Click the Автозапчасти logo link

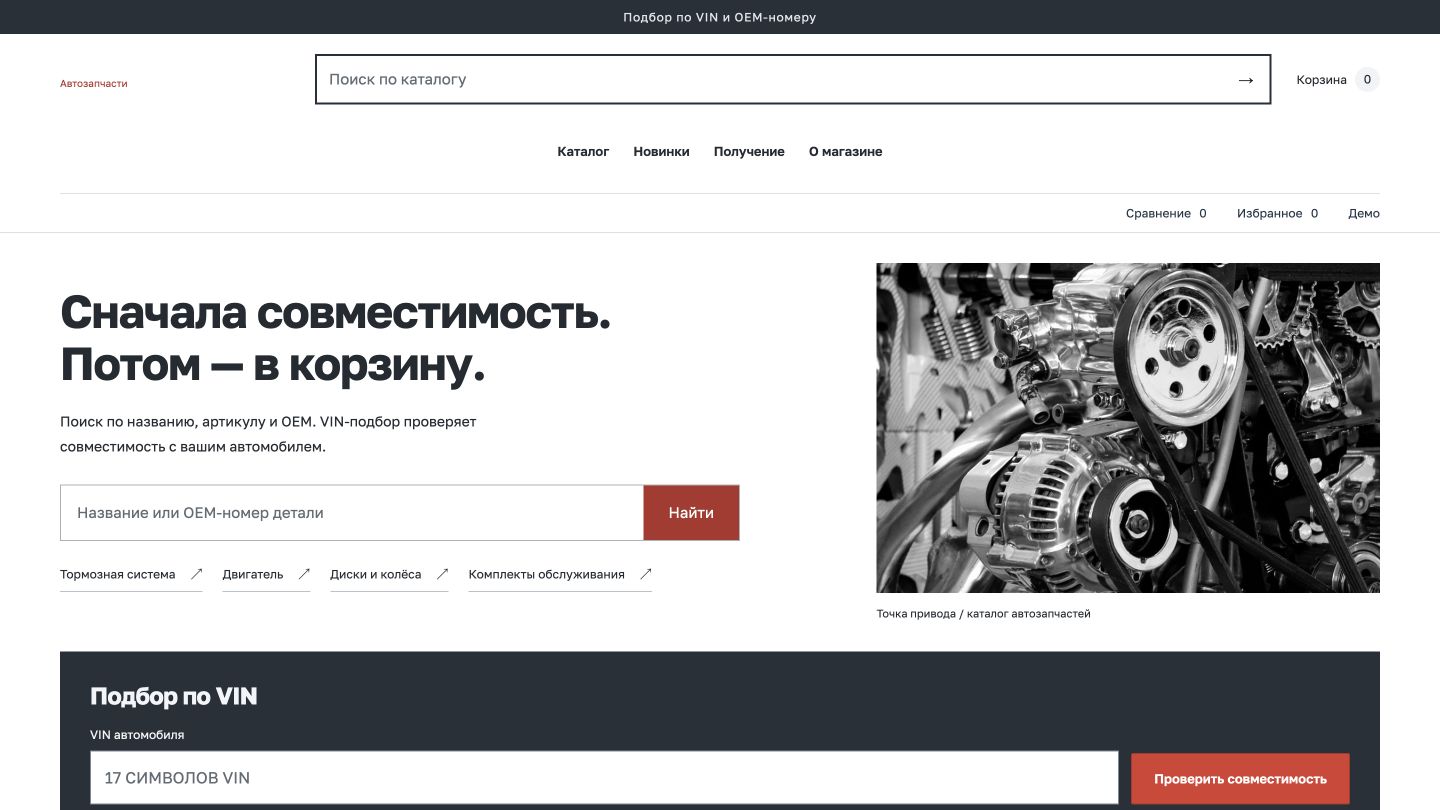(x=94, y=84)
